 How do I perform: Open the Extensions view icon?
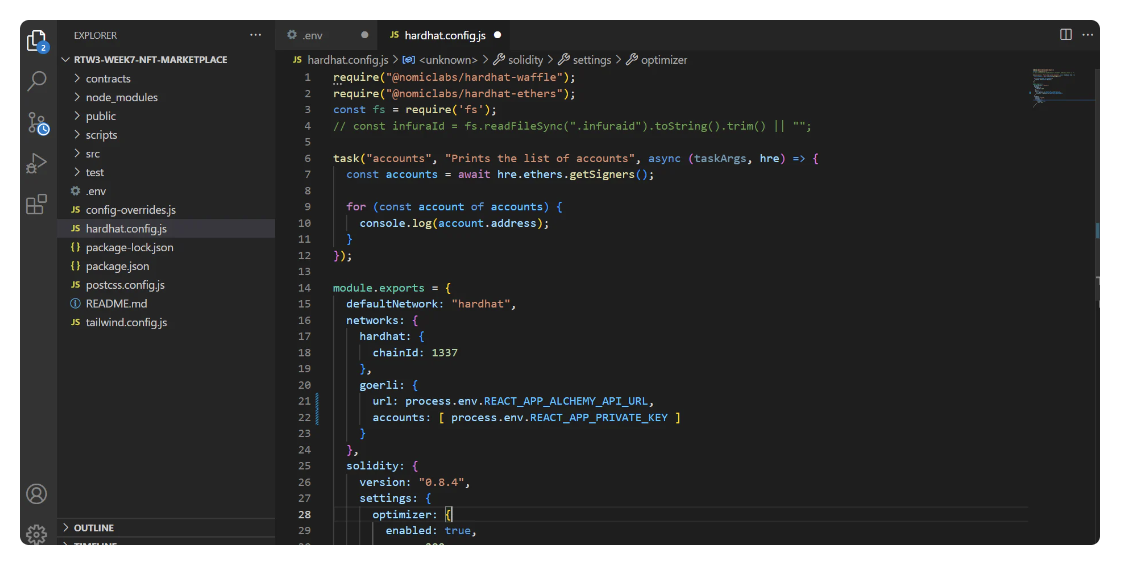click(37, 204)
